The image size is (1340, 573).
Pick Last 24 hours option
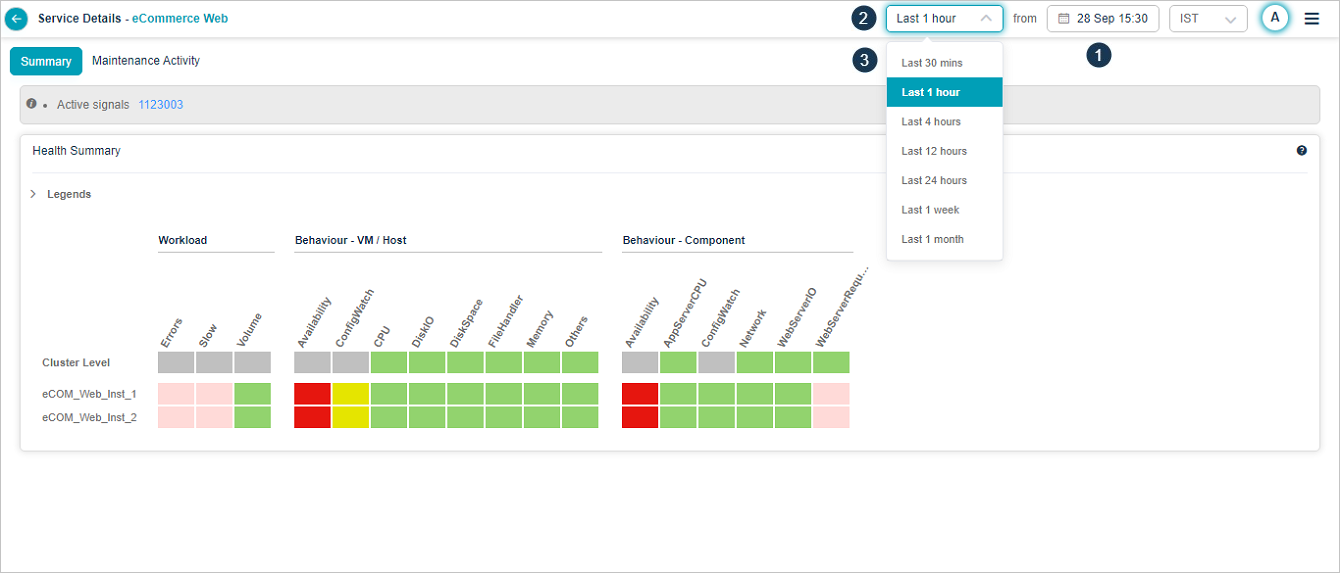[x=934, y=181]
